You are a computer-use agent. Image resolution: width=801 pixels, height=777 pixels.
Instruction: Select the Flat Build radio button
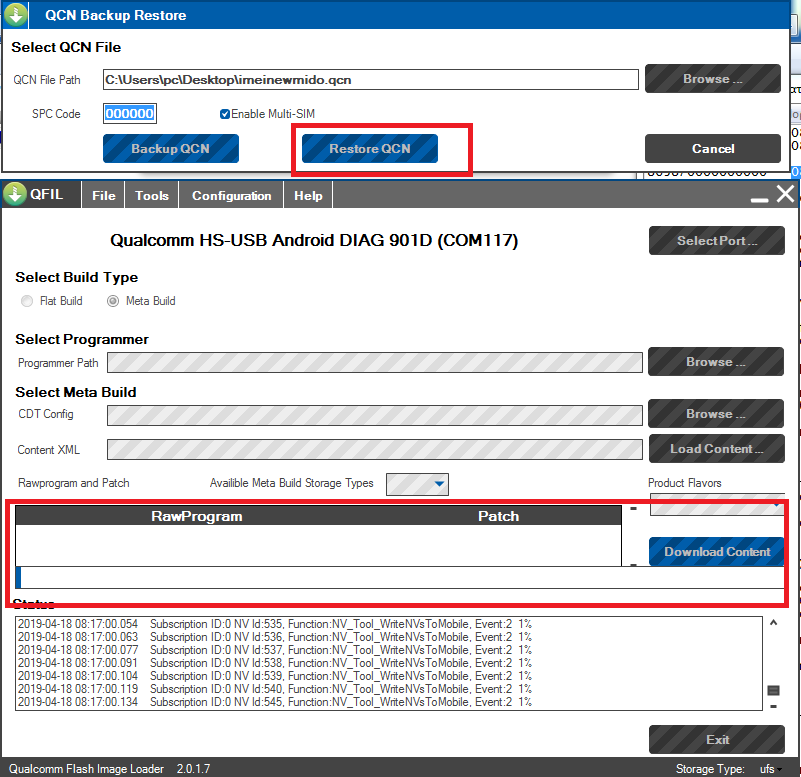(27, 301)
